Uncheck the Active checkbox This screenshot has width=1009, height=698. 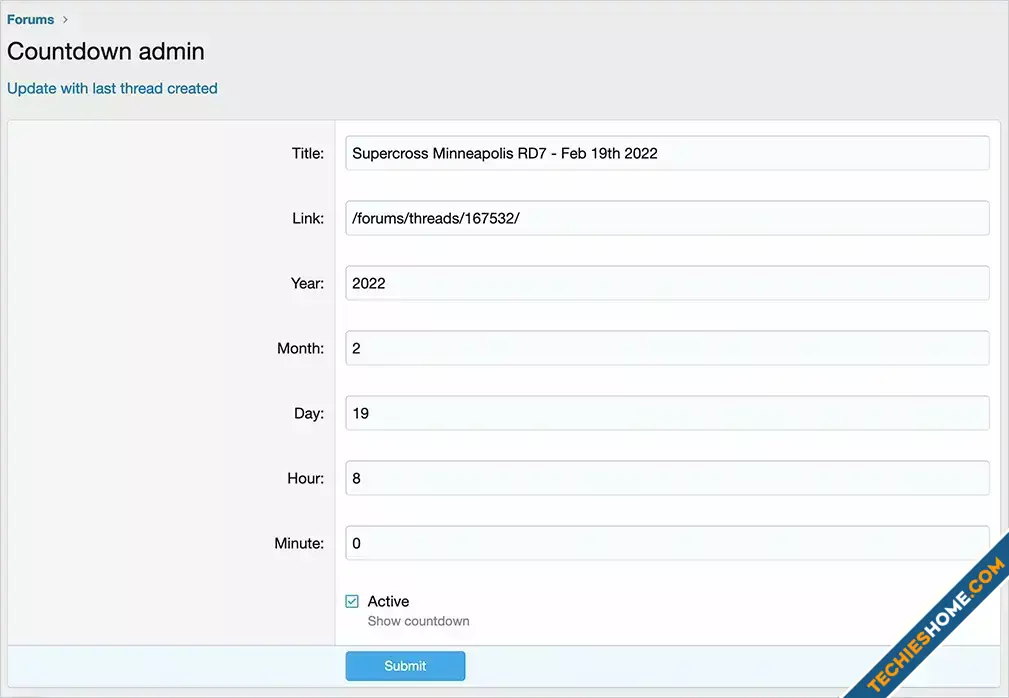[x=352, y=601]
